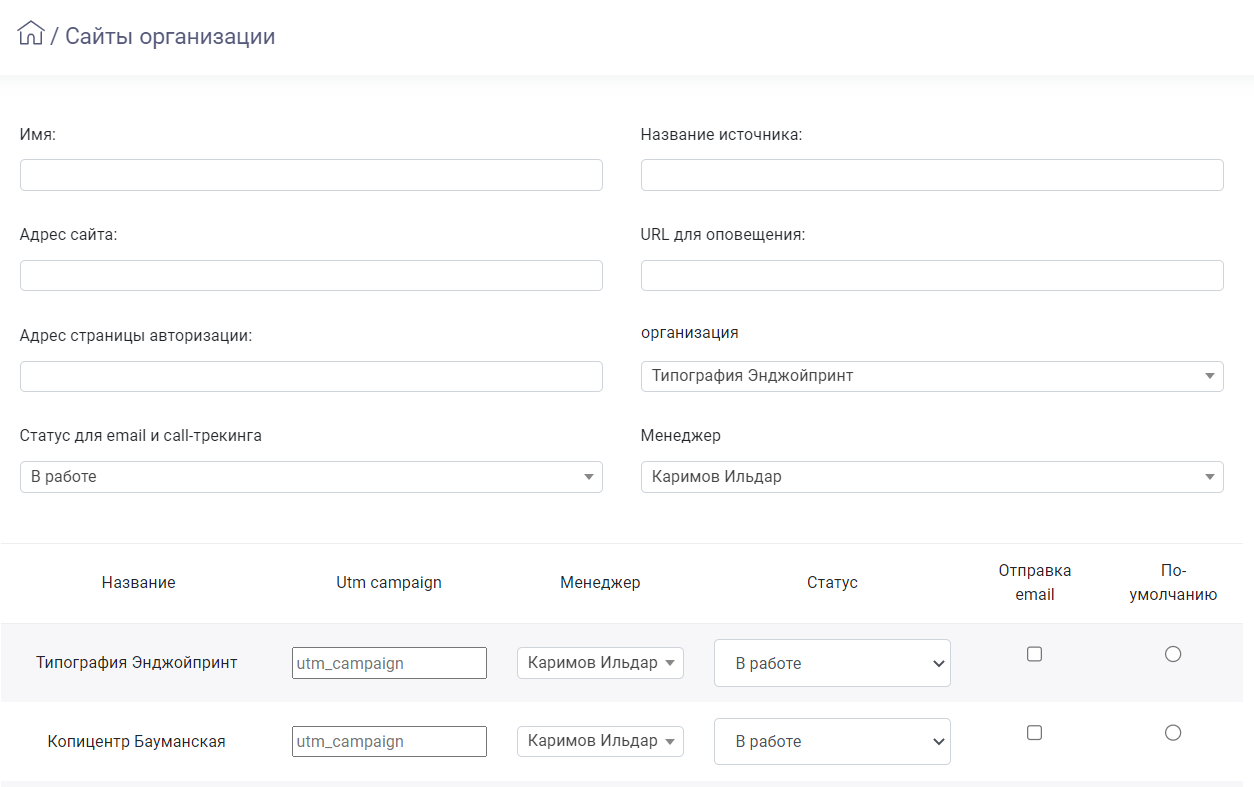The image size is (1254, 787).
Task: Click the Название источника label
Action: (722, 135)
